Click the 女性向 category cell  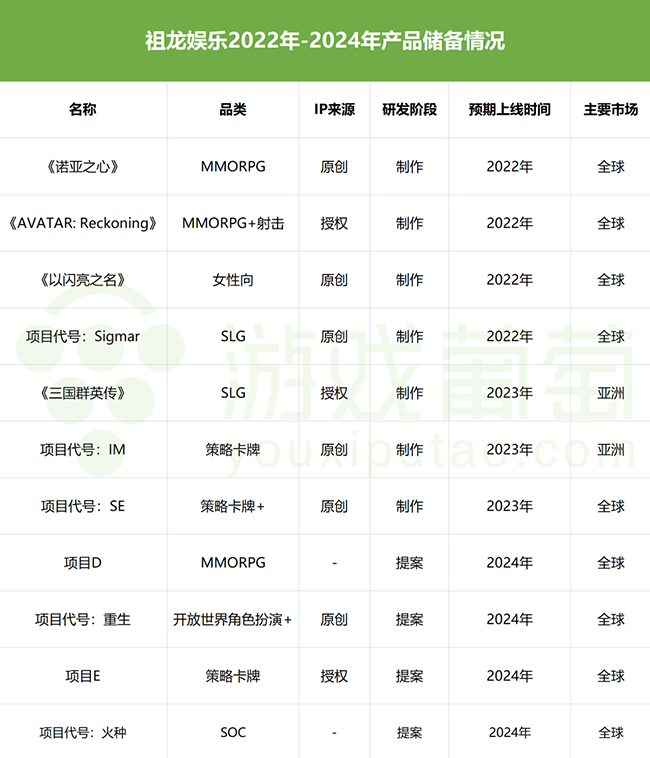(x=233, y=280)
